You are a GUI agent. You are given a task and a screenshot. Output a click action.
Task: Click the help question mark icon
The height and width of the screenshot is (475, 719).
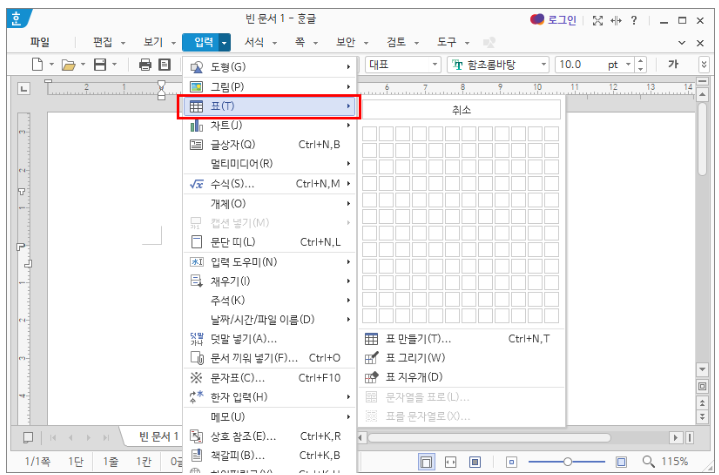coord(634,20)
